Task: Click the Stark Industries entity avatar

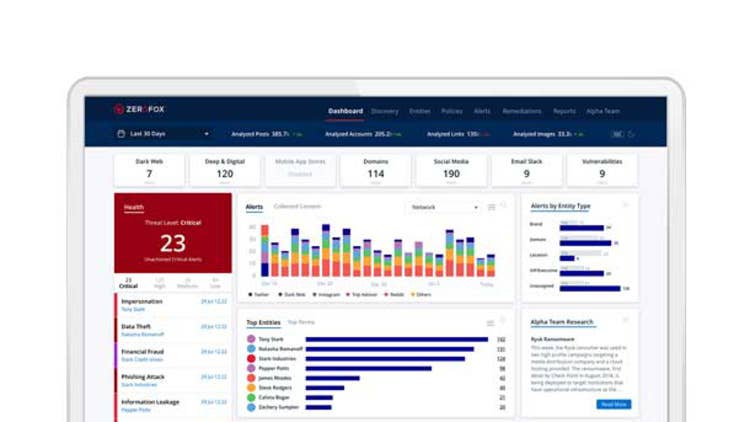Action: coord(252,359)
